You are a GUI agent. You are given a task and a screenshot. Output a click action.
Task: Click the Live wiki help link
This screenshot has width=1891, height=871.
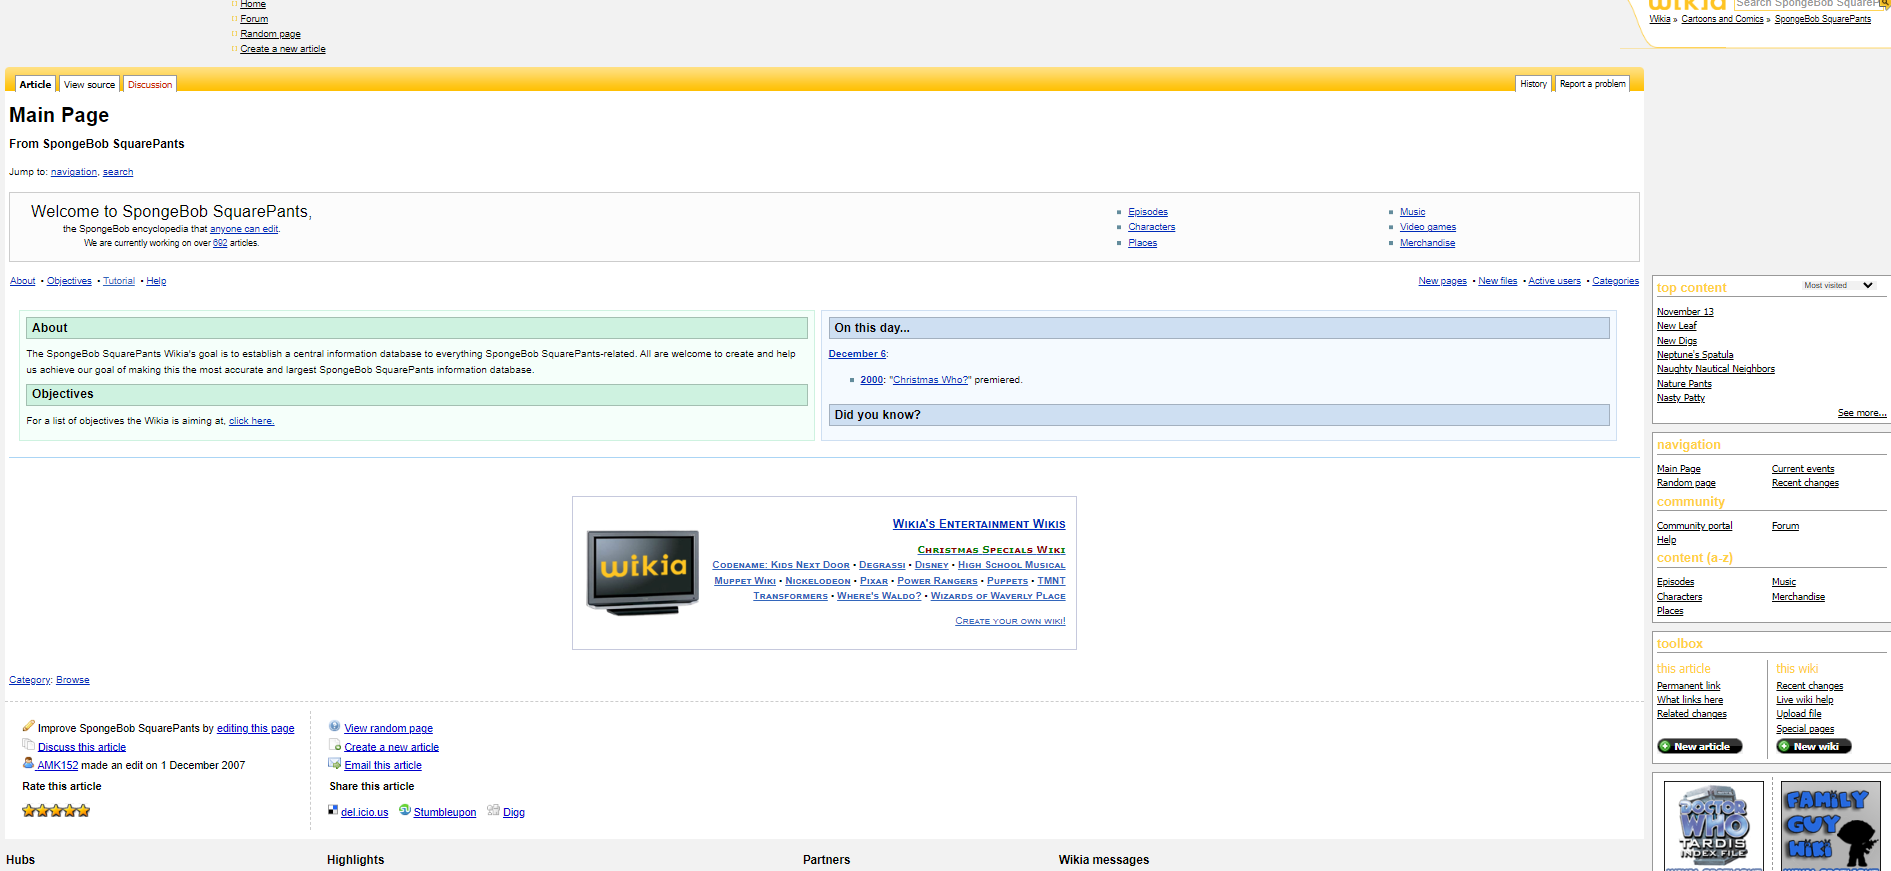1805,700
